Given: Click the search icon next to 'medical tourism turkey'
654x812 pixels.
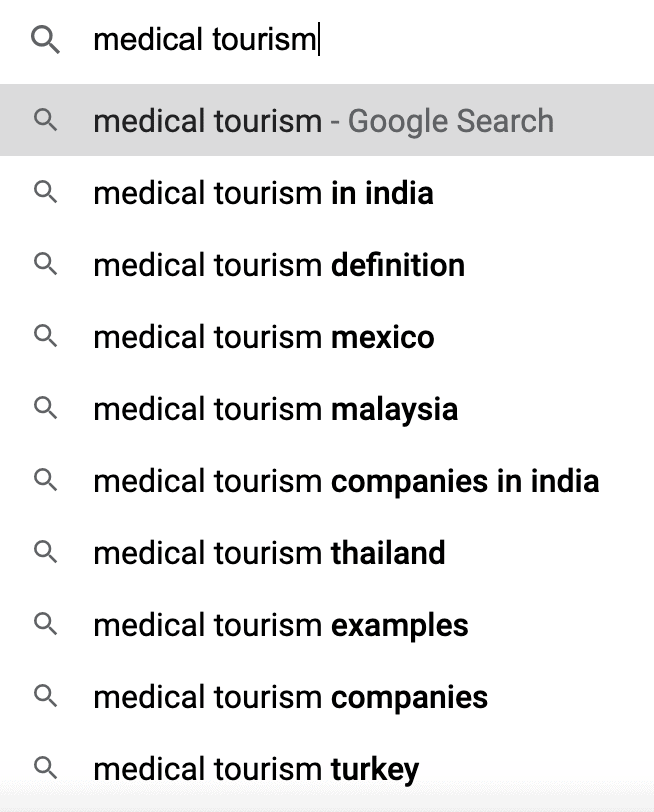Looking at the screenshot, I should (44, 769).
